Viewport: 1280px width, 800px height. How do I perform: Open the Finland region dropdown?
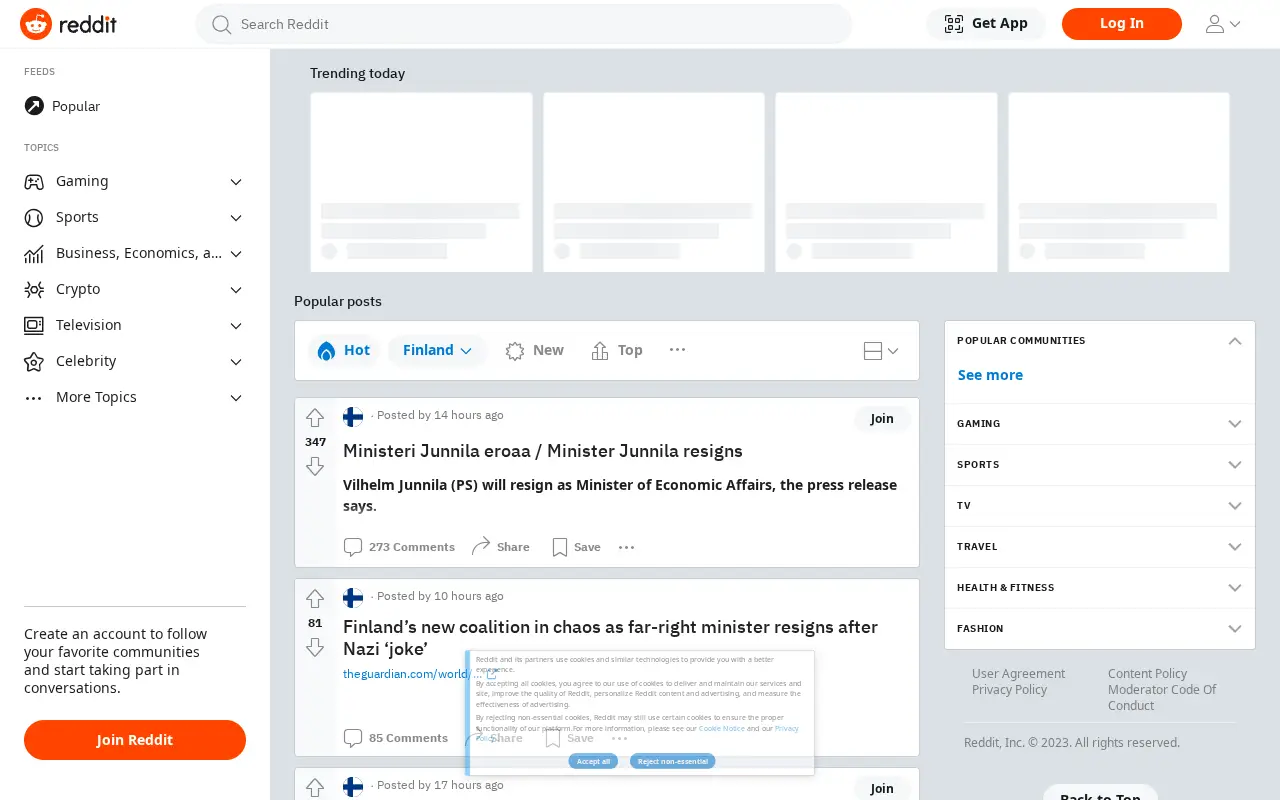pyautogui.click(x=437, y=351)
